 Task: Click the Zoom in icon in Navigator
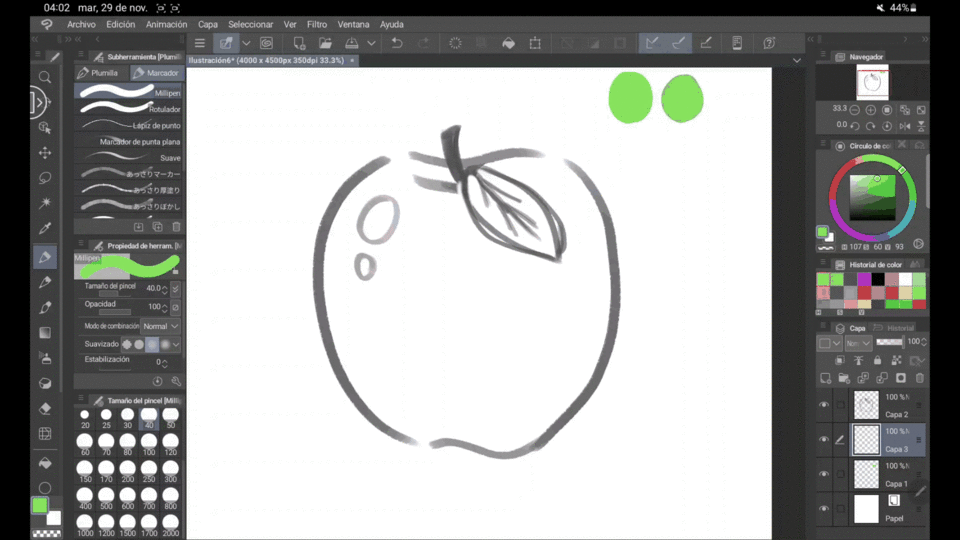coord(871,110)
